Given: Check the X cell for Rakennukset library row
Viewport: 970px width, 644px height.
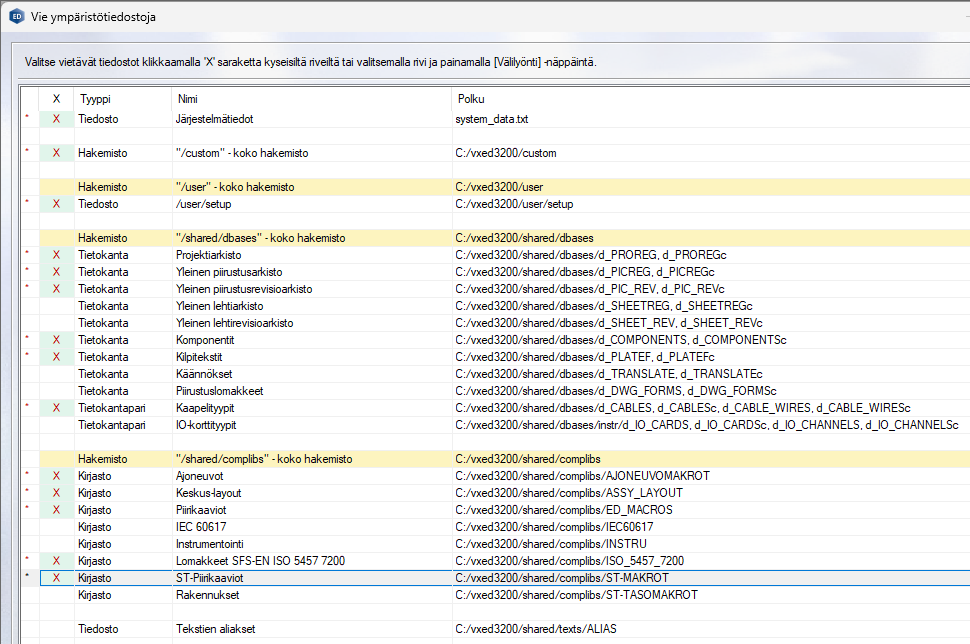Looking at the screenshot, I should click(x=57, y=595).
